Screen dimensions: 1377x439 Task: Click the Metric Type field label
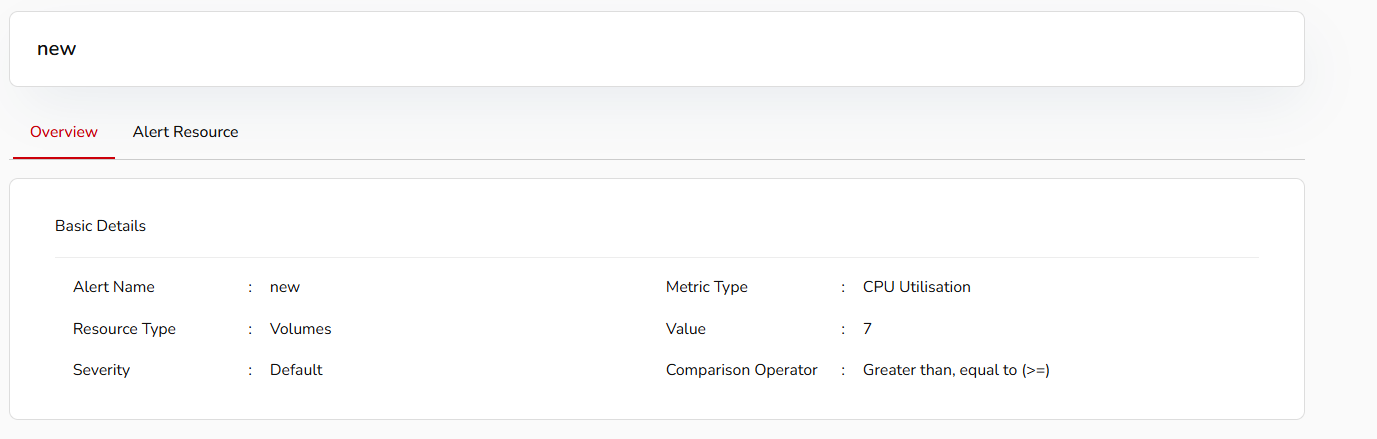click(706, 287)
